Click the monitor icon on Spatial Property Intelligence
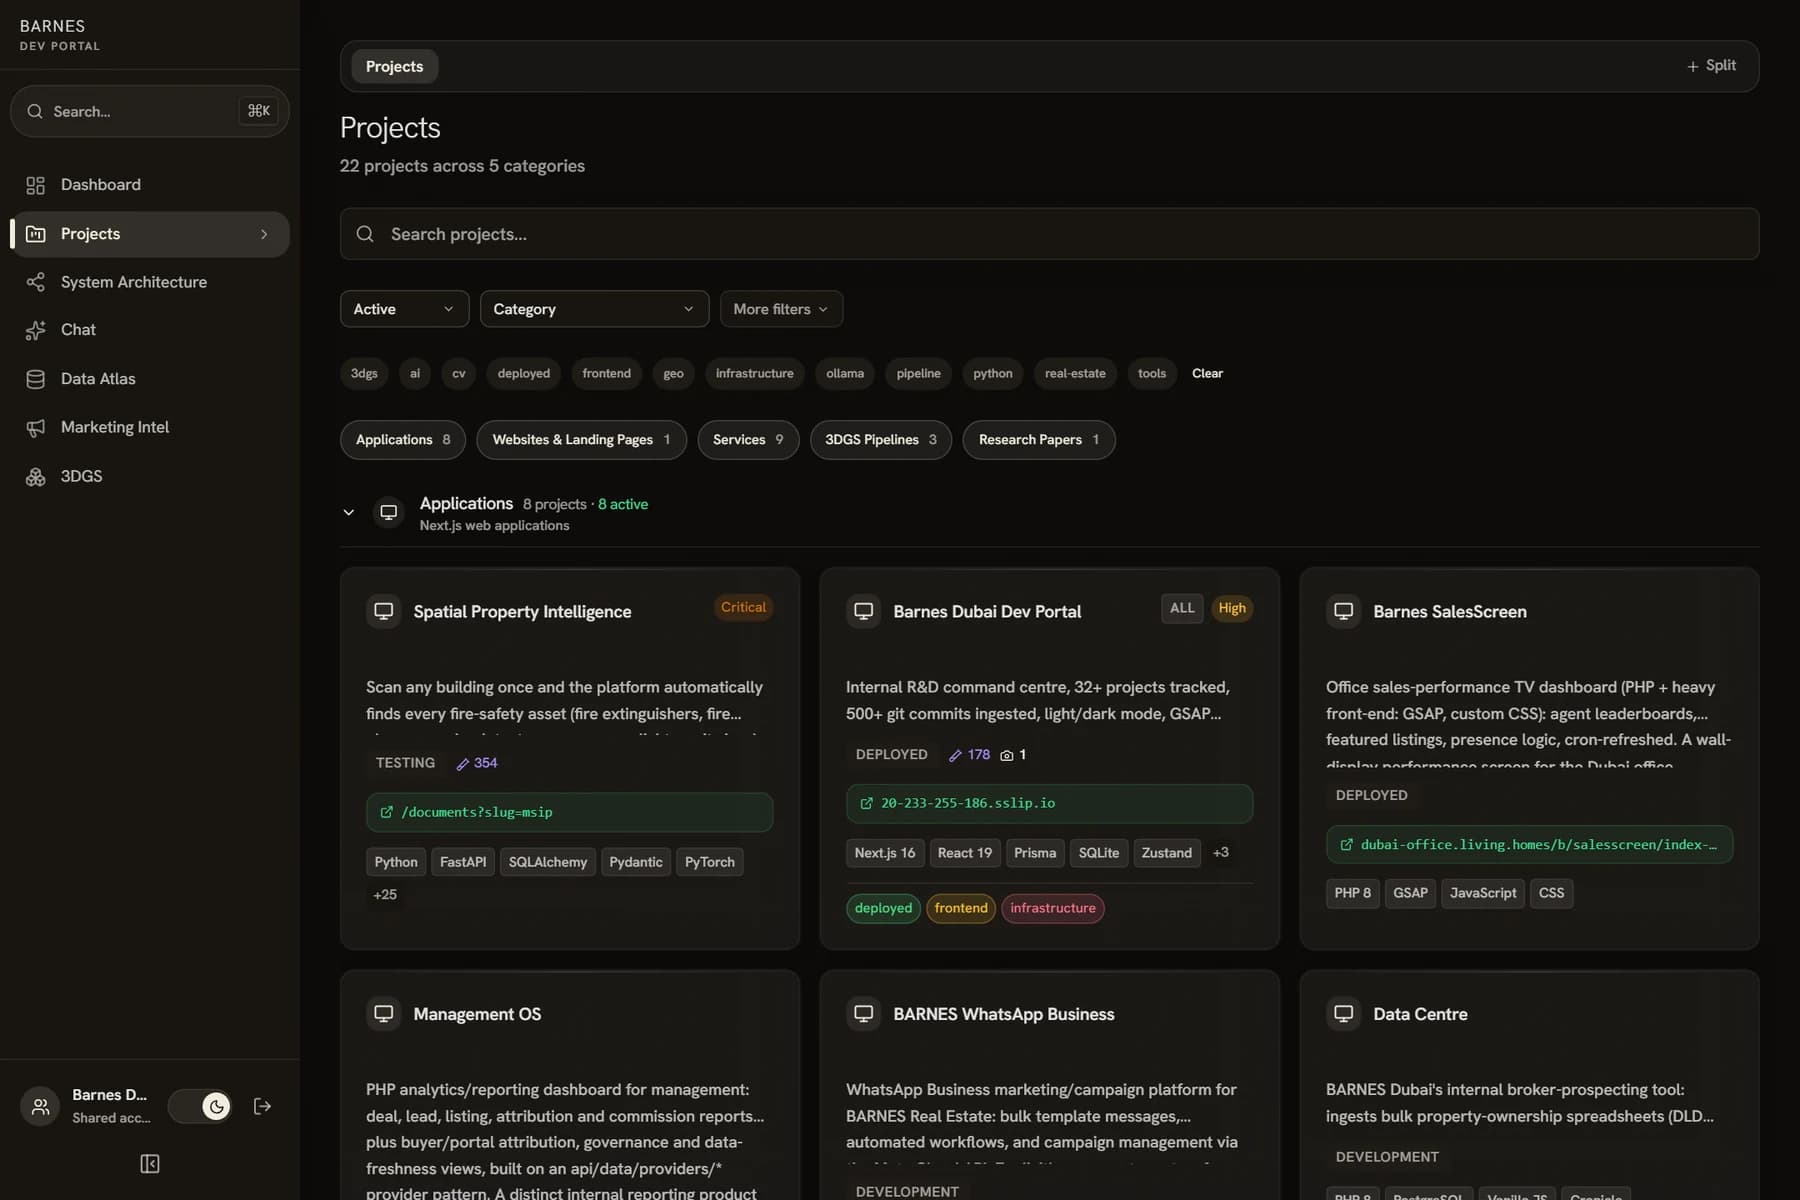 click(384, 611)
